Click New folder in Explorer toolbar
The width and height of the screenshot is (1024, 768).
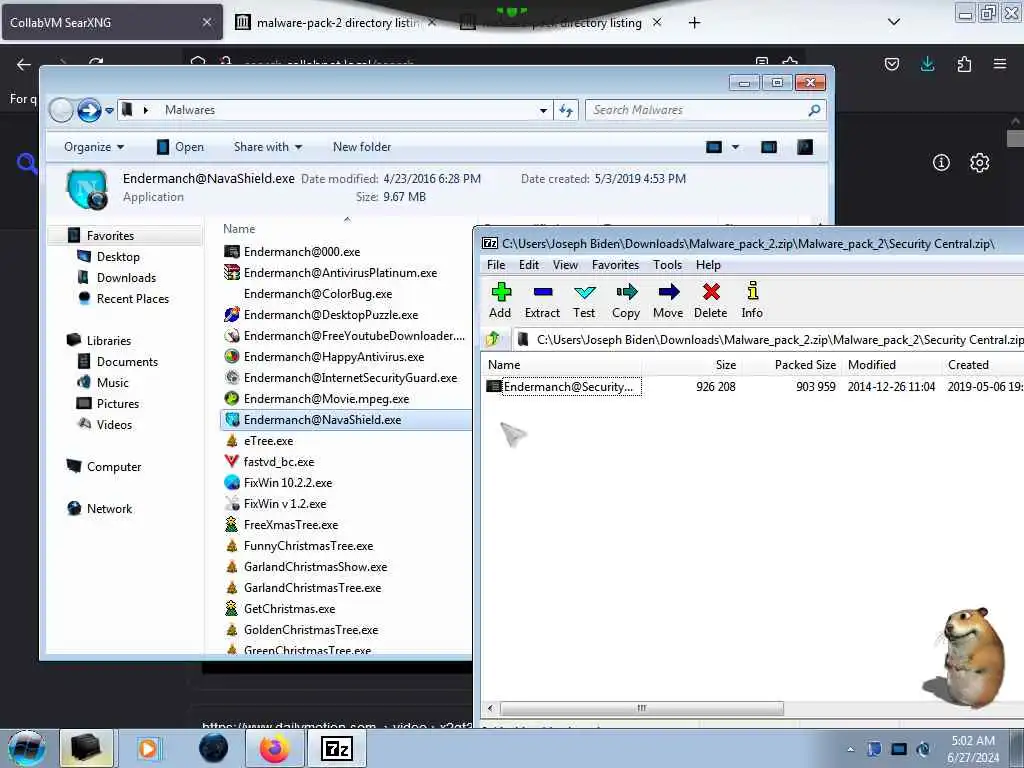pyautogui.click(x=362, y=147)
